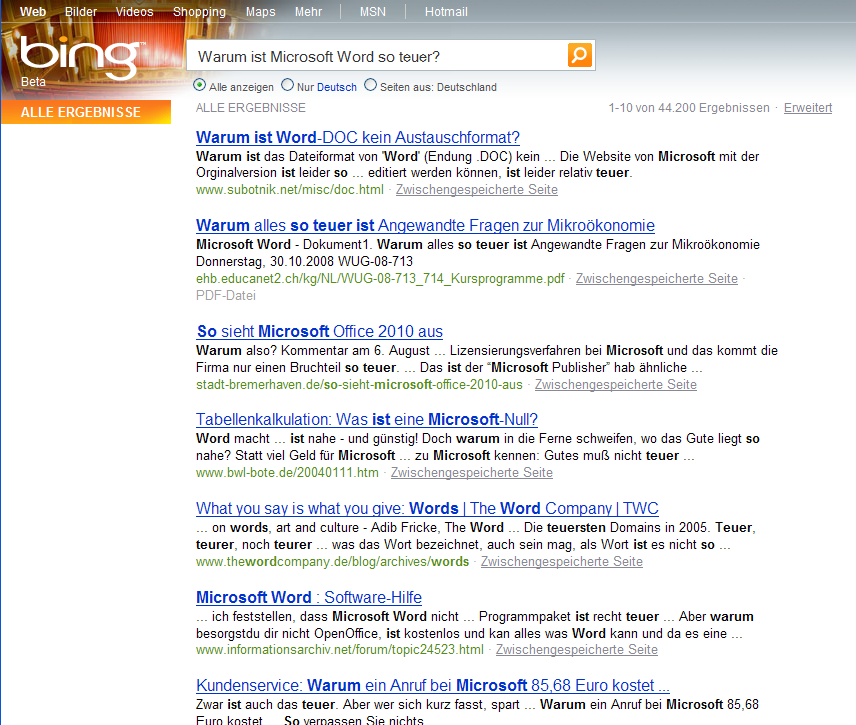Viewport: 856px width, 725px height.
Task: Click the orange search magnifier button
Action: [x=580, y=55]
